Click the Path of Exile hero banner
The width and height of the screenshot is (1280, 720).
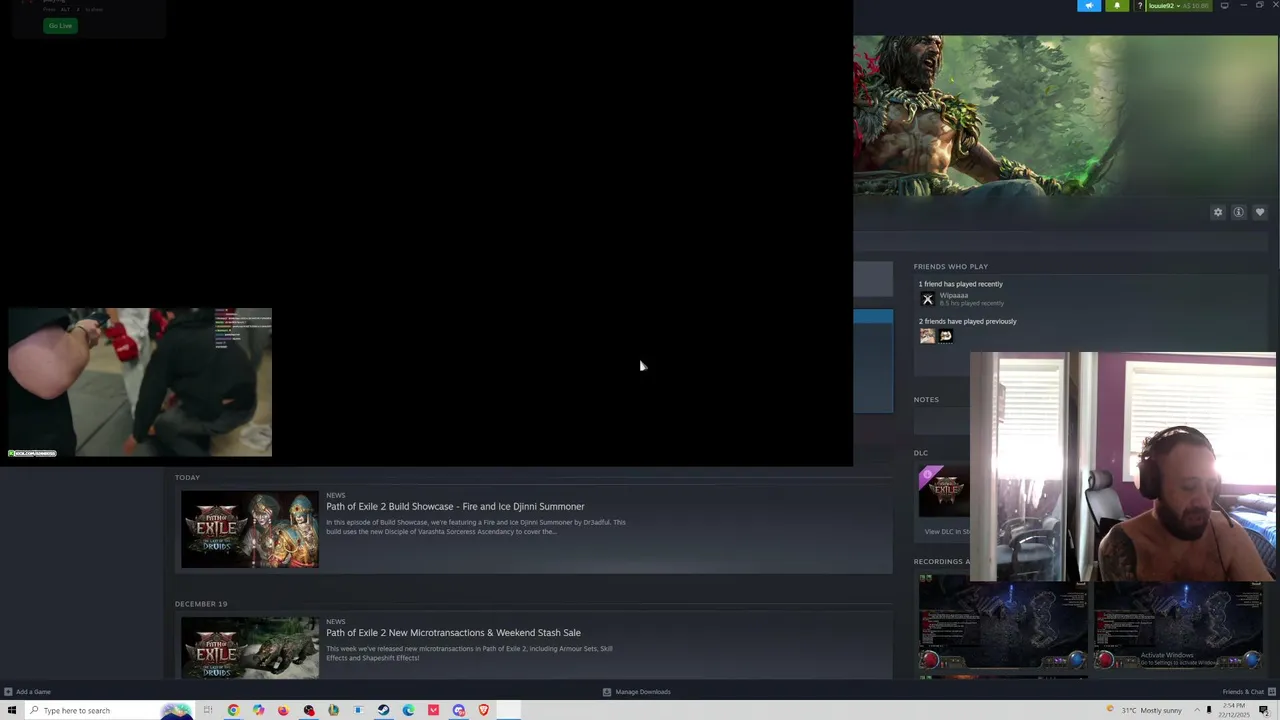tap(1066, 116)
